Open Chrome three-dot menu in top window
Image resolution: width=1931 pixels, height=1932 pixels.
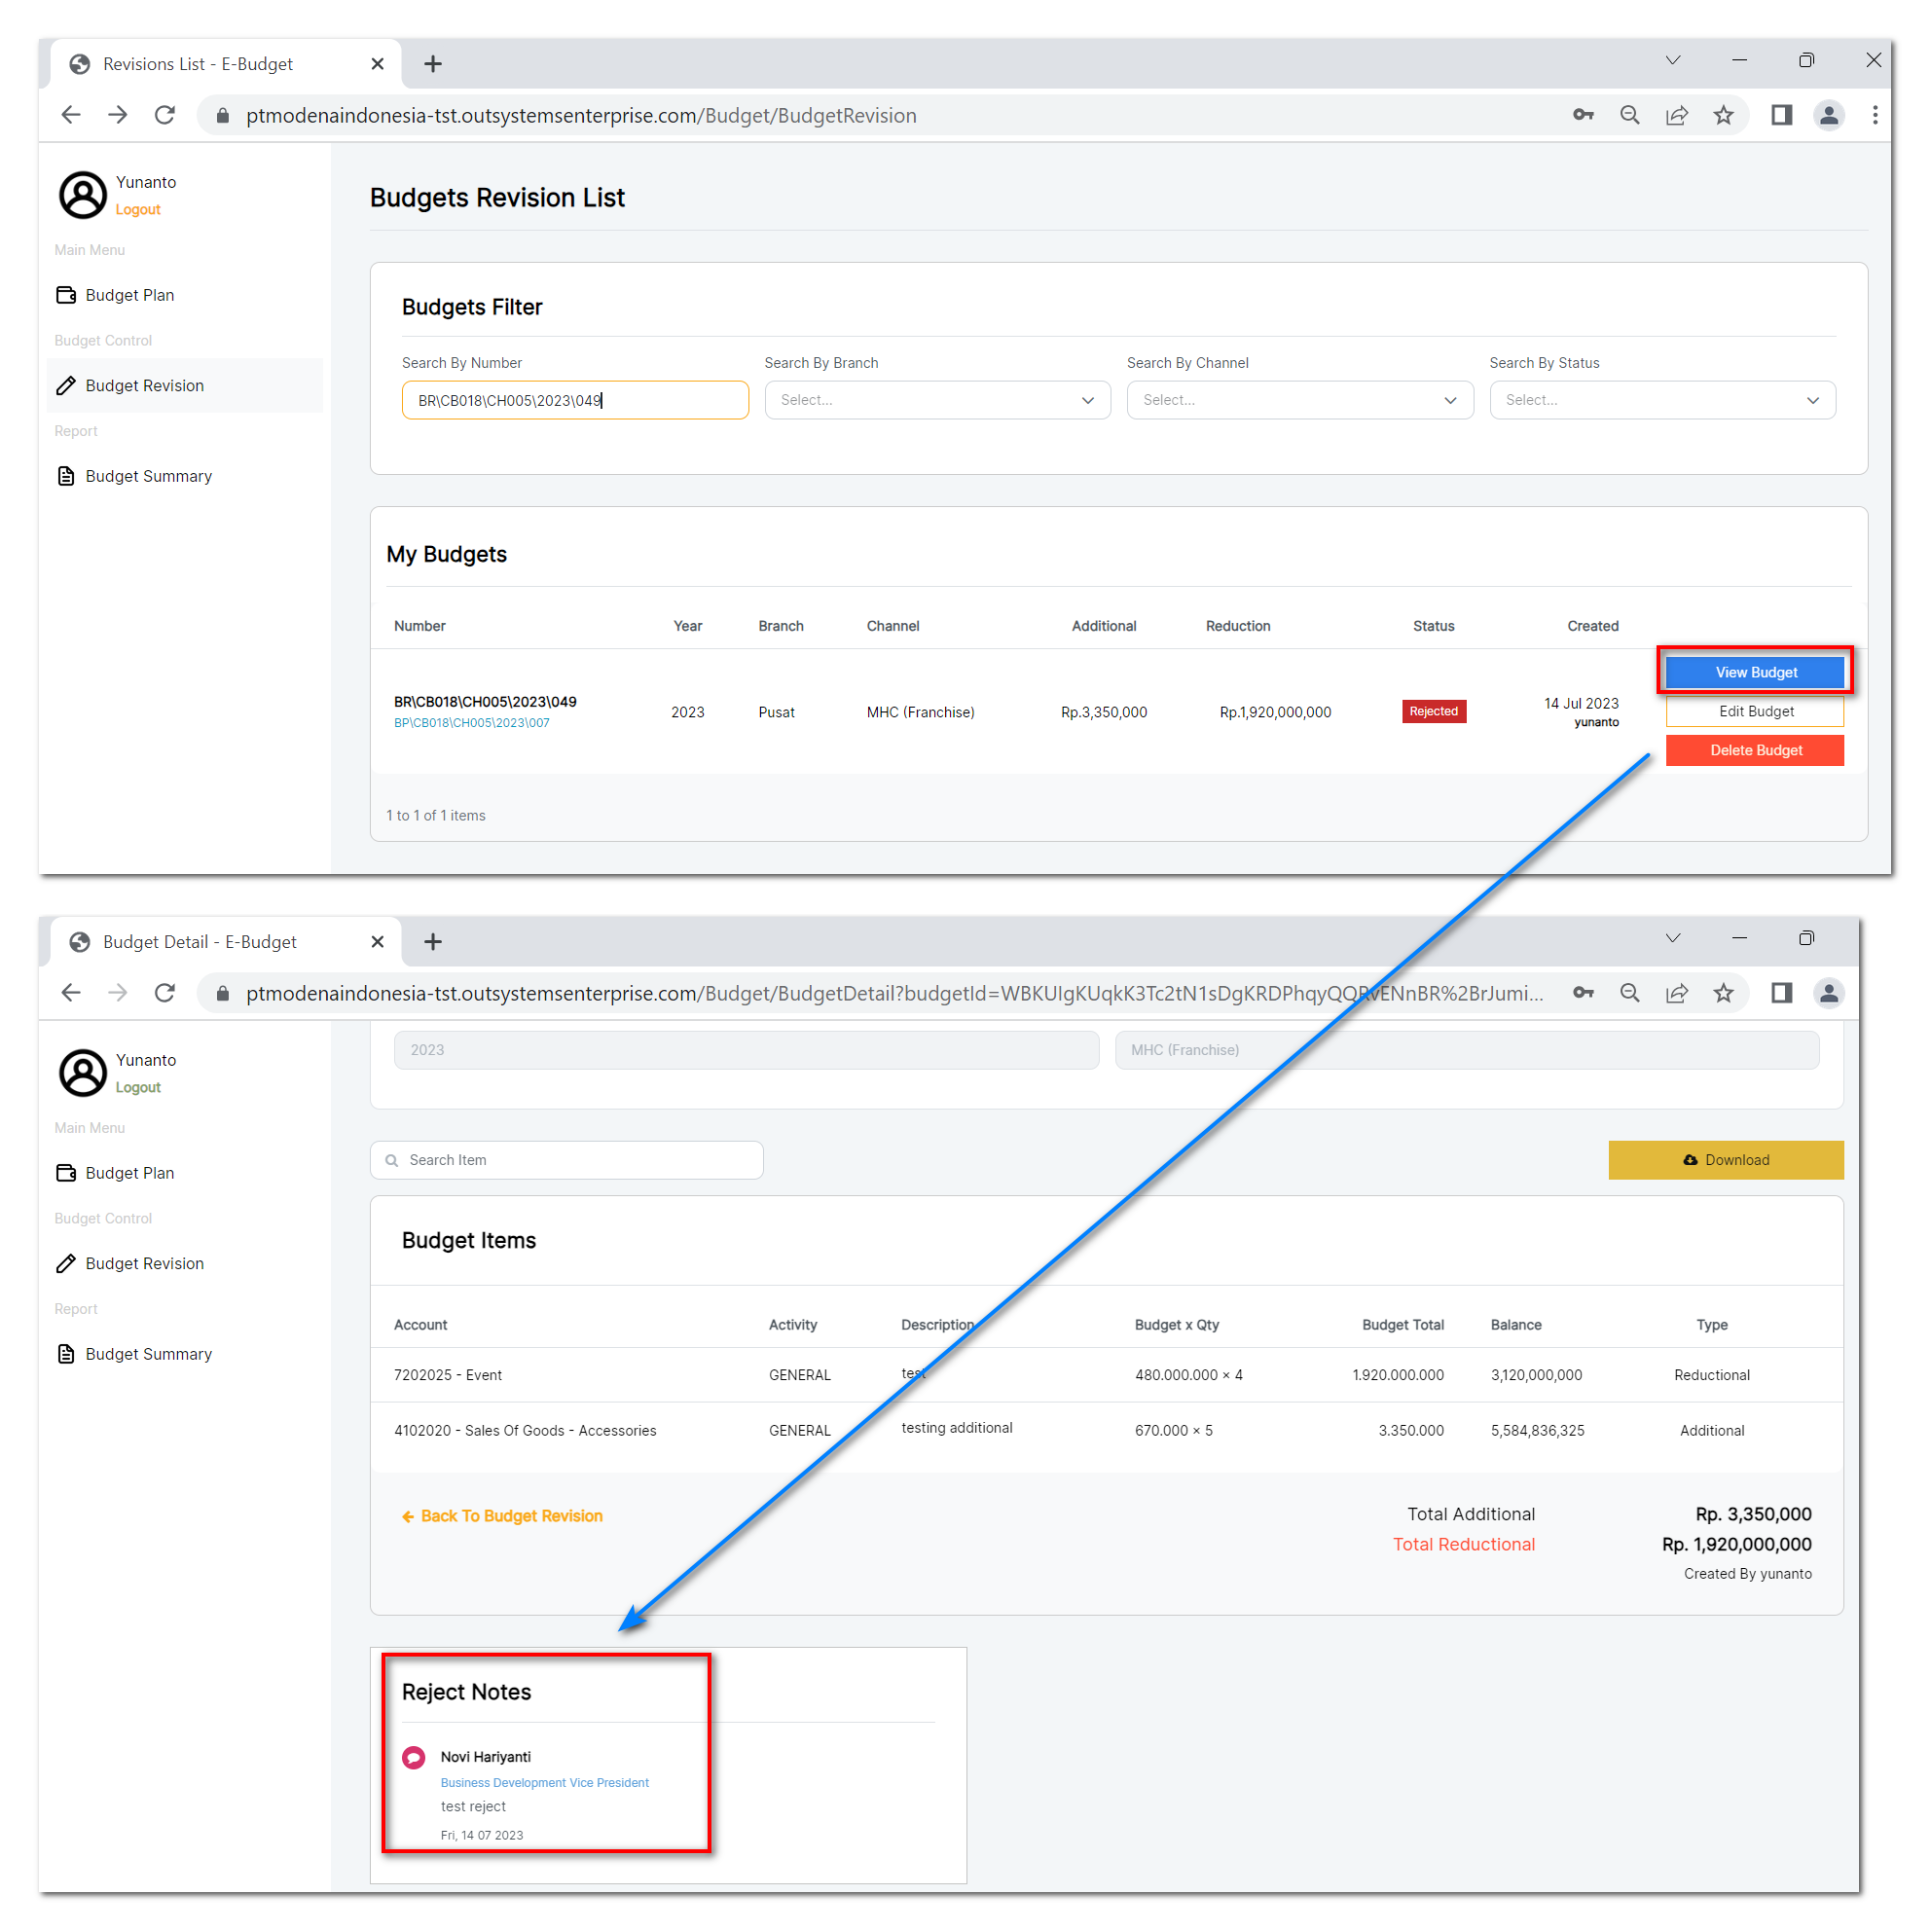pyautogui.click(x=1874, y=115)
